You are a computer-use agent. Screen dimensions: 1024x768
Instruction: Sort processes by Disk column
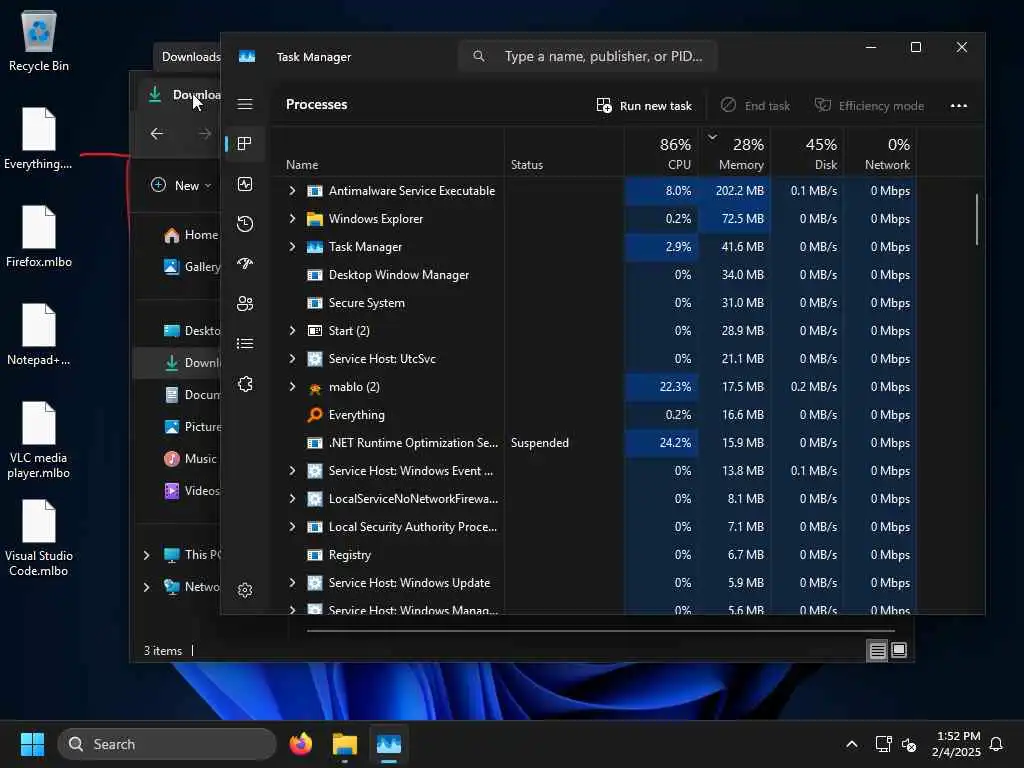point(808,153)
